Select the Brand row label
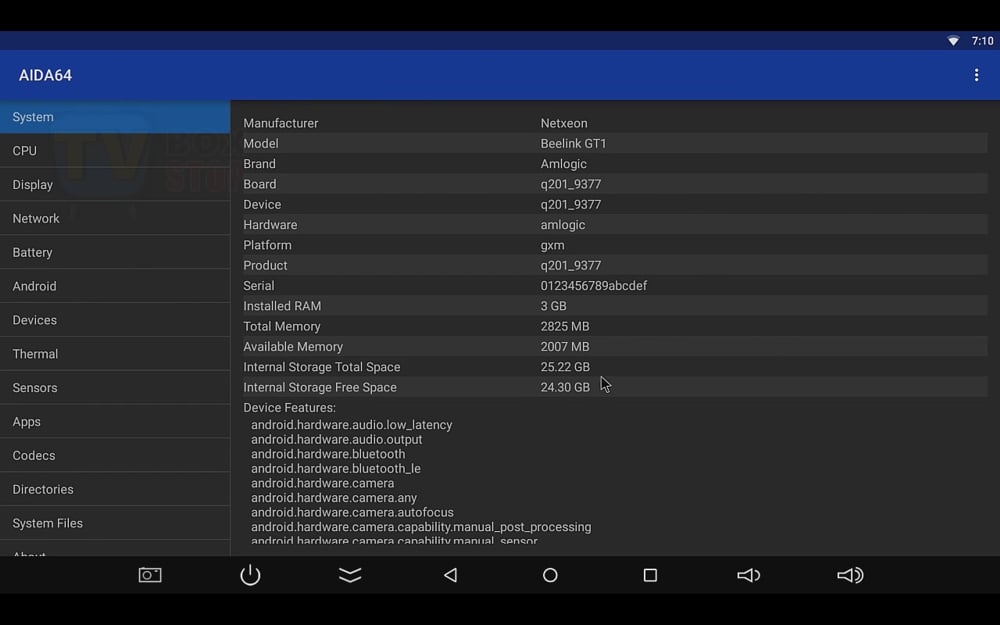Viewport: 1000px width, 625px height. (260, 164)
